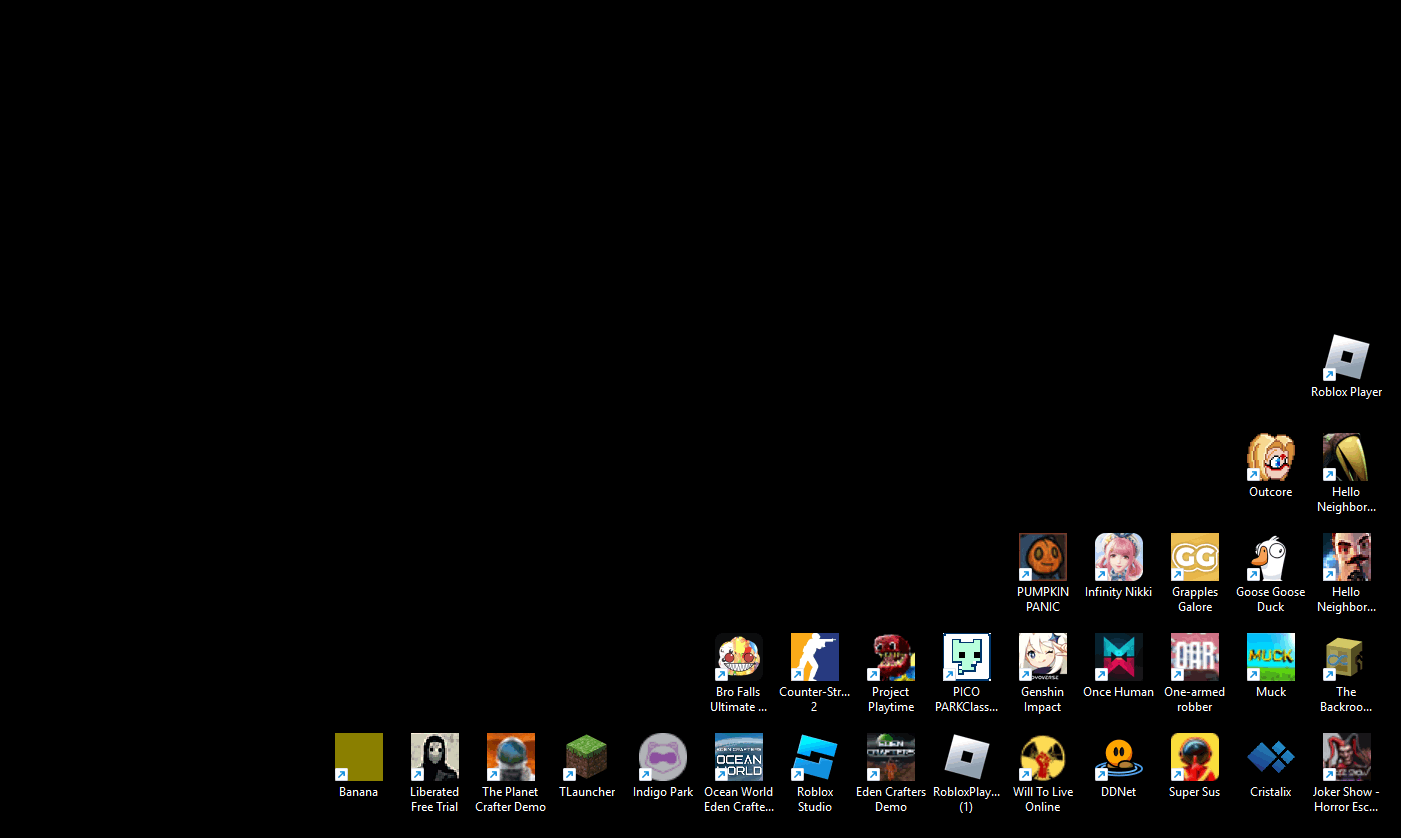
Task: Click the Cristalix desktop icon
Action: 1270,757
